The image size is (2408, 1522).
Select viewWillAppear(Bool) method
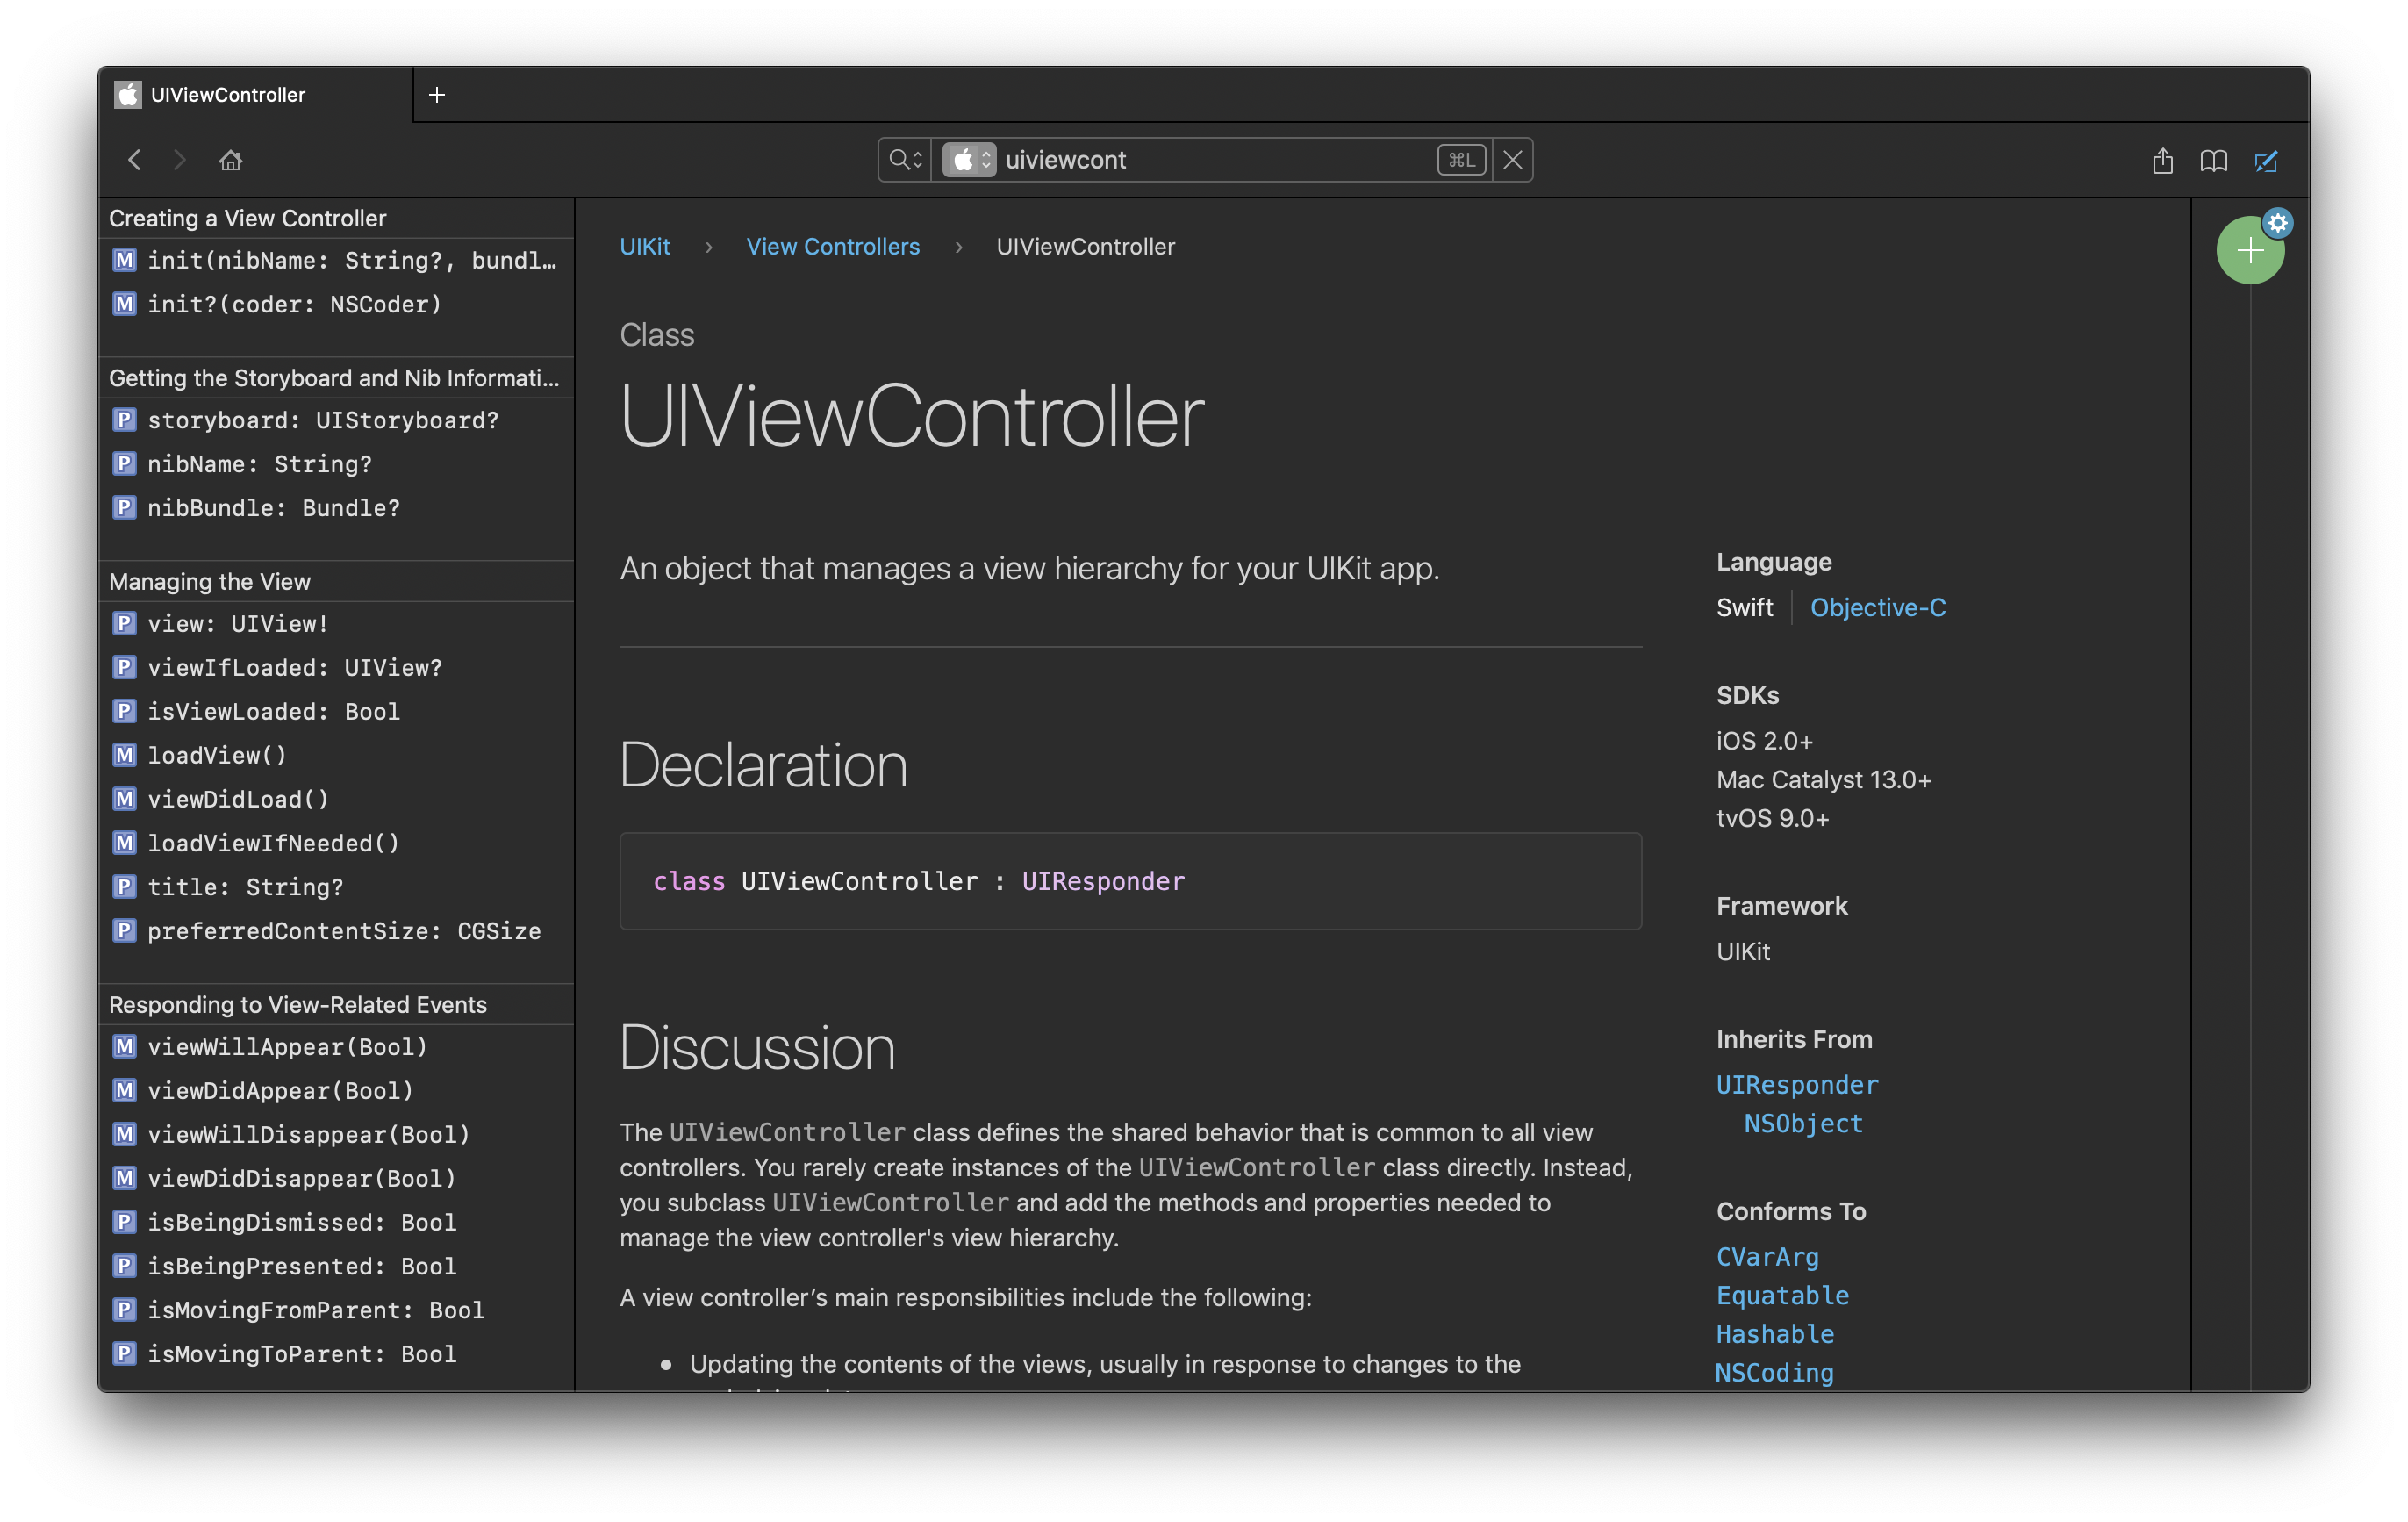(x=336, y=1047)
